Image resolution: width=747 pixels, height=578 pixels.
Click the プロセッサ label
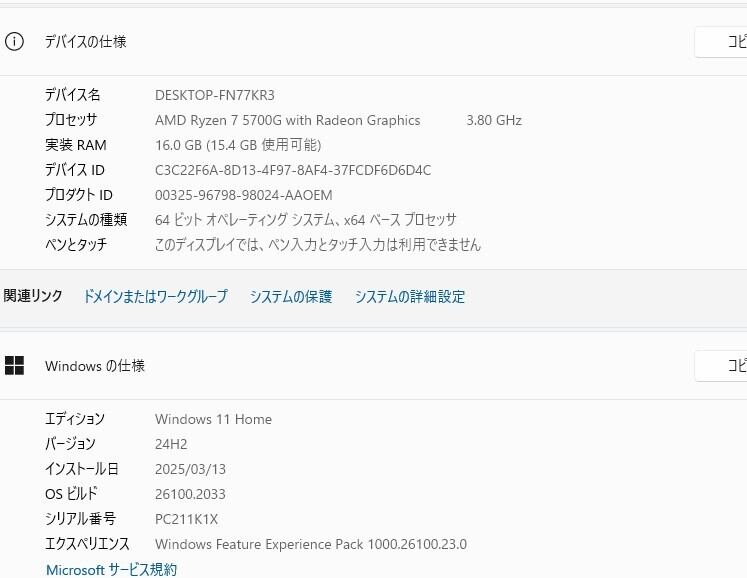tap(71, 120)
